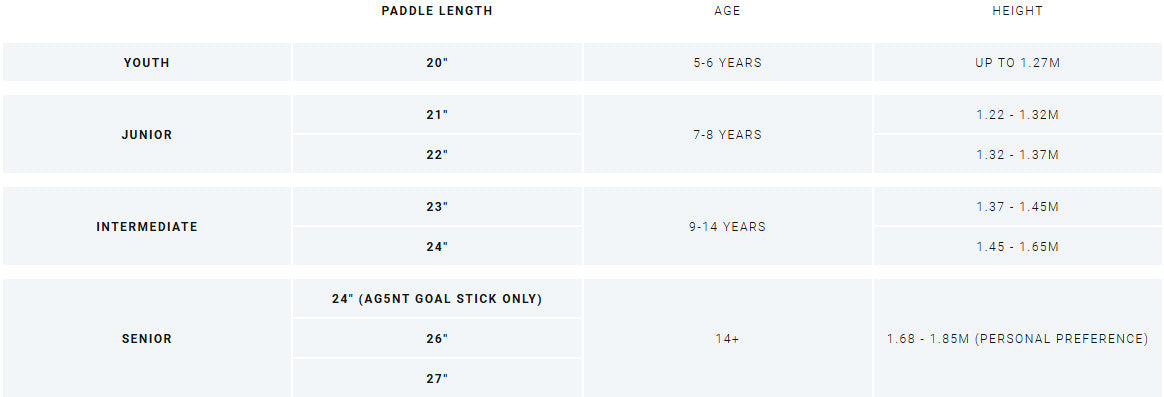The height and width of the screenshot is (397, 1164).
Task: Click the AGE column header
Action: [728, 11]
